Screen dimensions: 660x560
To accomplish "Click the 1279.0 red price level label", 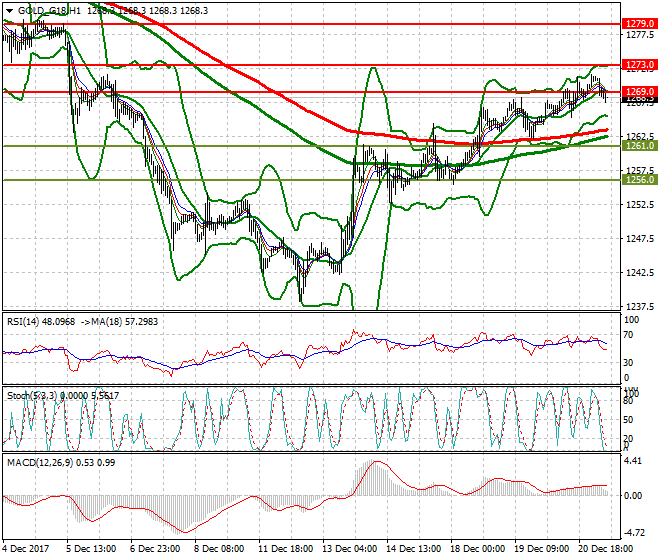I will 640,24.
